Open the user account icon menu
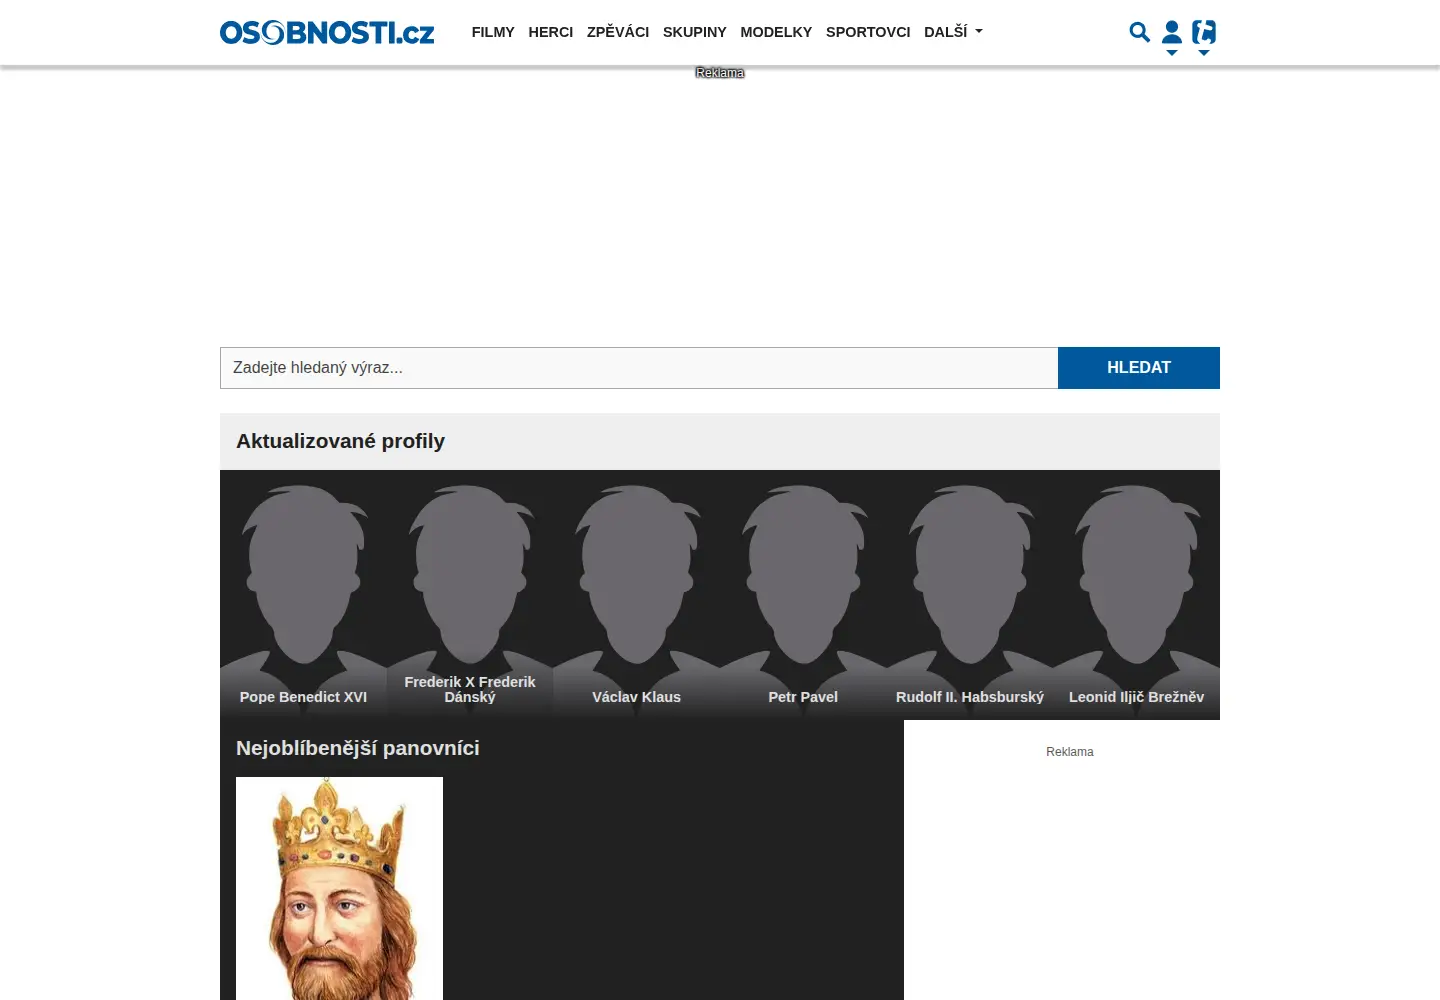 (x=1172, y=37)
